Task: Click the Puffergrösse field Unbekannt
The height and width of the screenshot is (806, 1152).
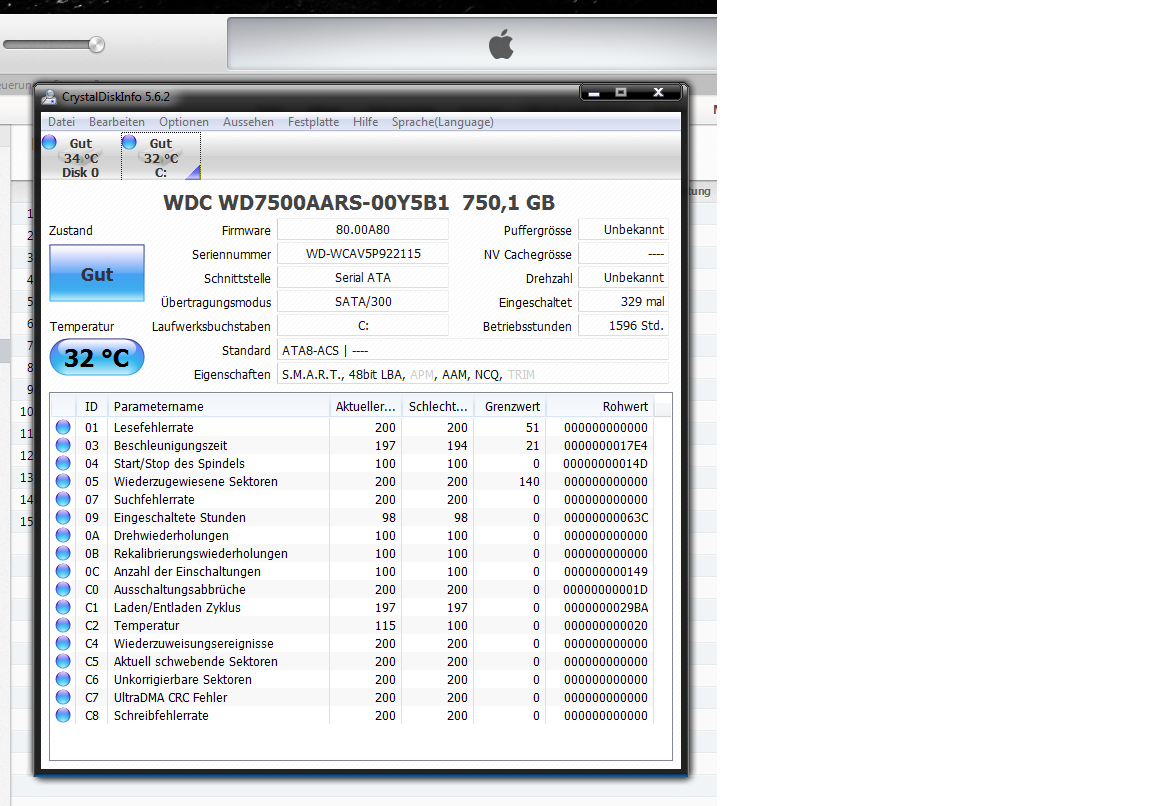Action: 623,229
